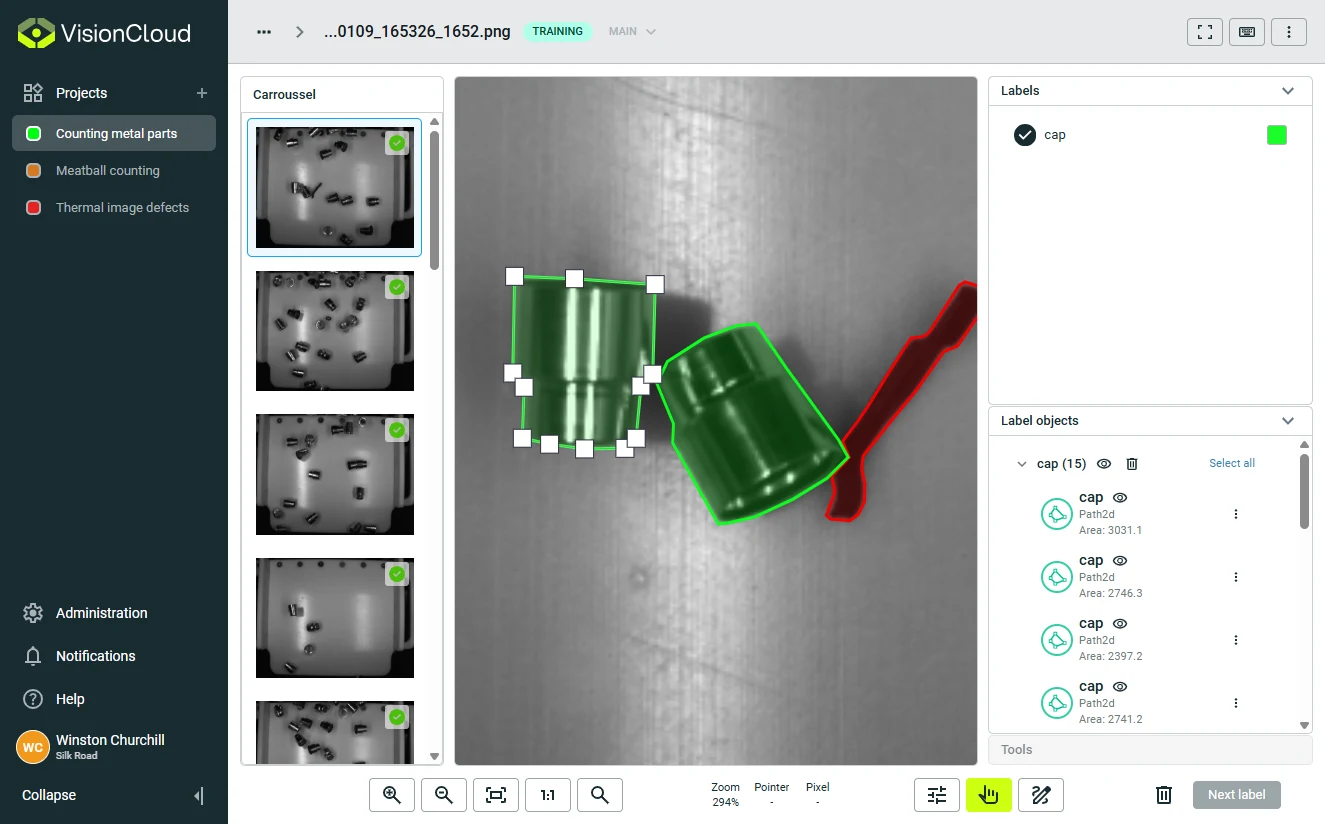Hide all cap objects using group eye icon
Viewport: 1325px width, 824px height.
[1104, 464]
